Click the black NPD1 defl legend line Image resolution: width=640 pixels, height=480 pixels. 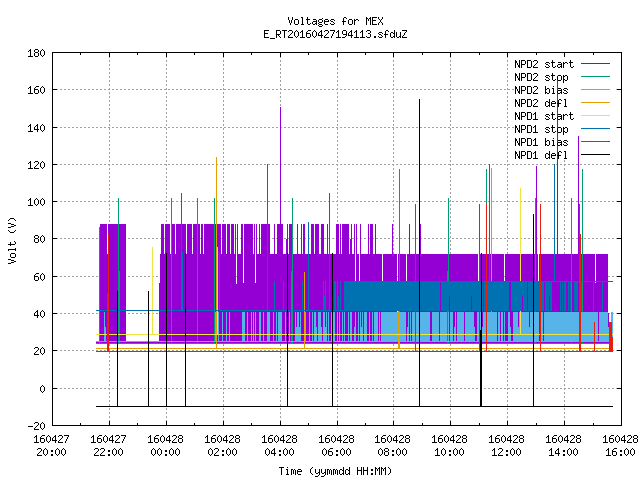point(595,155)
